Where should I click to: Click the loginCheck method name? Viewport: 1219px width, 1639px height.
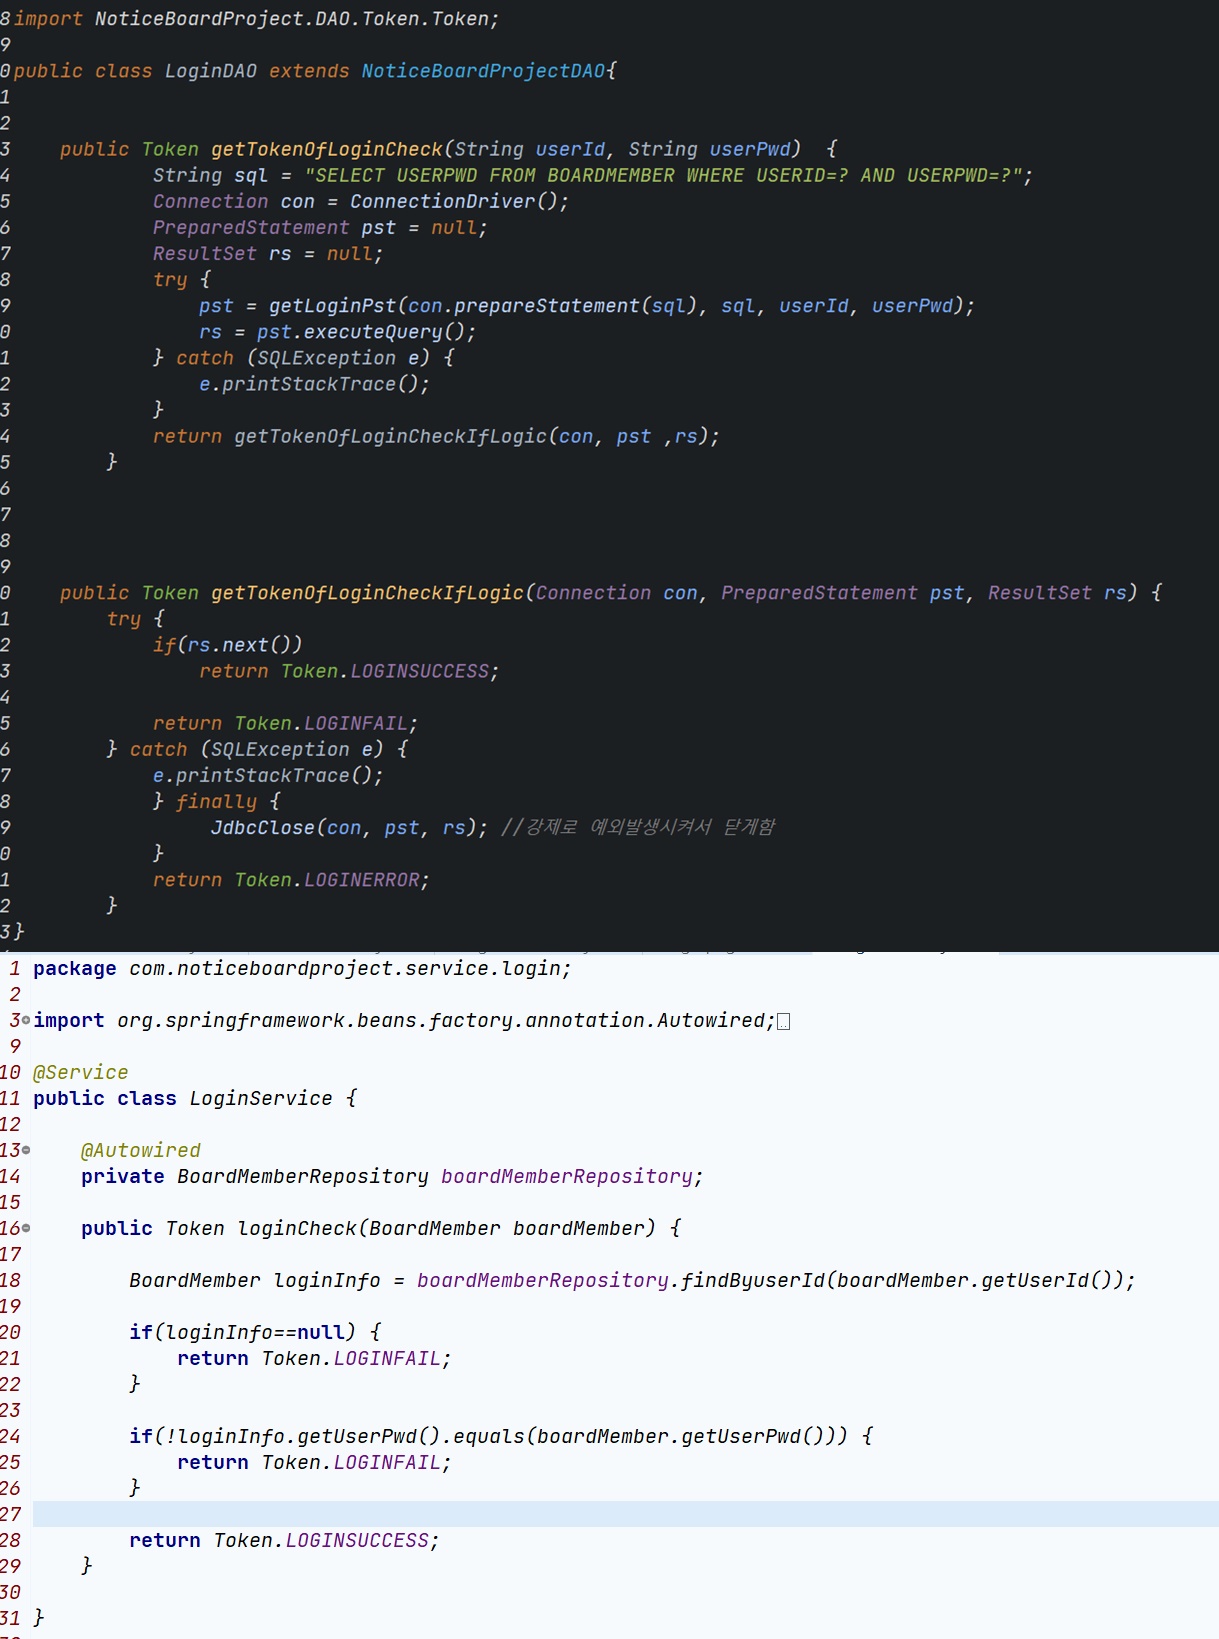pos(297,1228)
